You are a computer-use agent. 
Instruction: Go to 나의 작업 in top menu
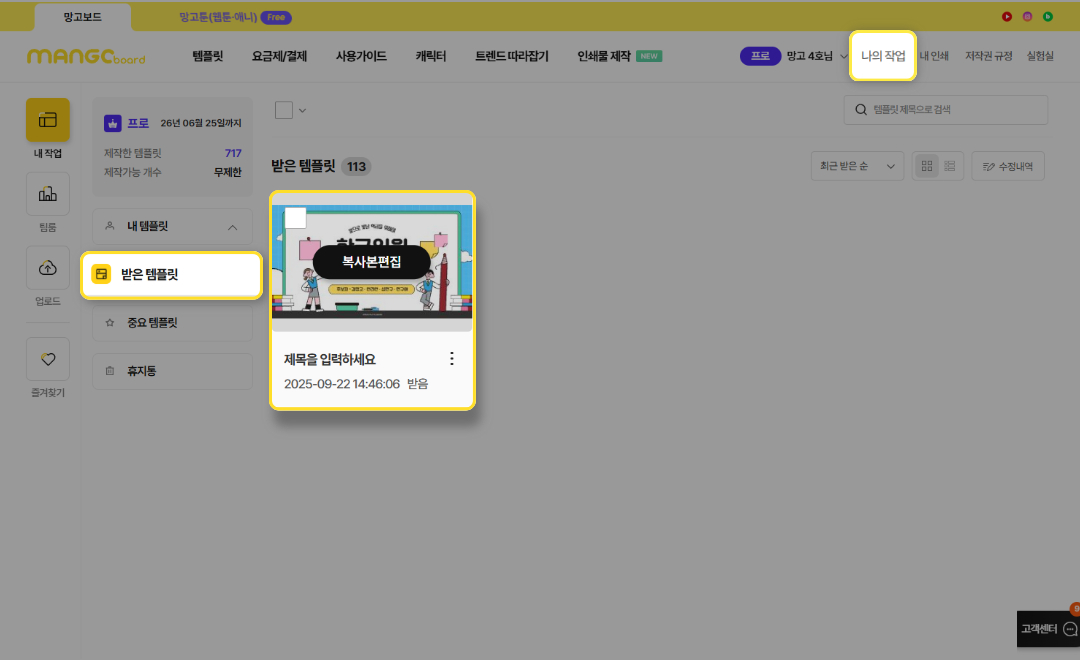(x=883, y=56)
